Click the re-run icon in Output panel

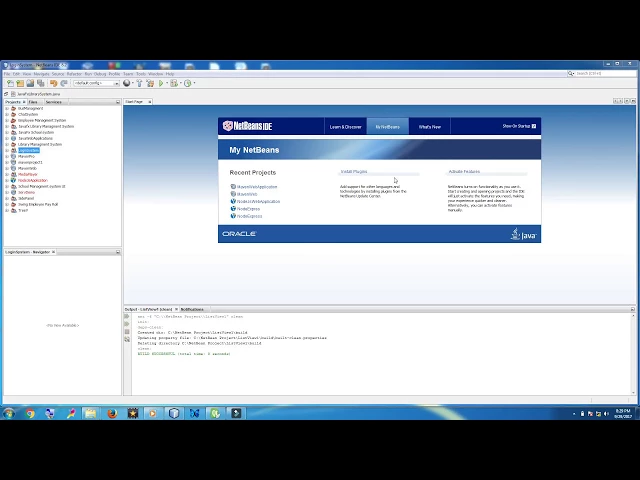click(x=127, y=316)
